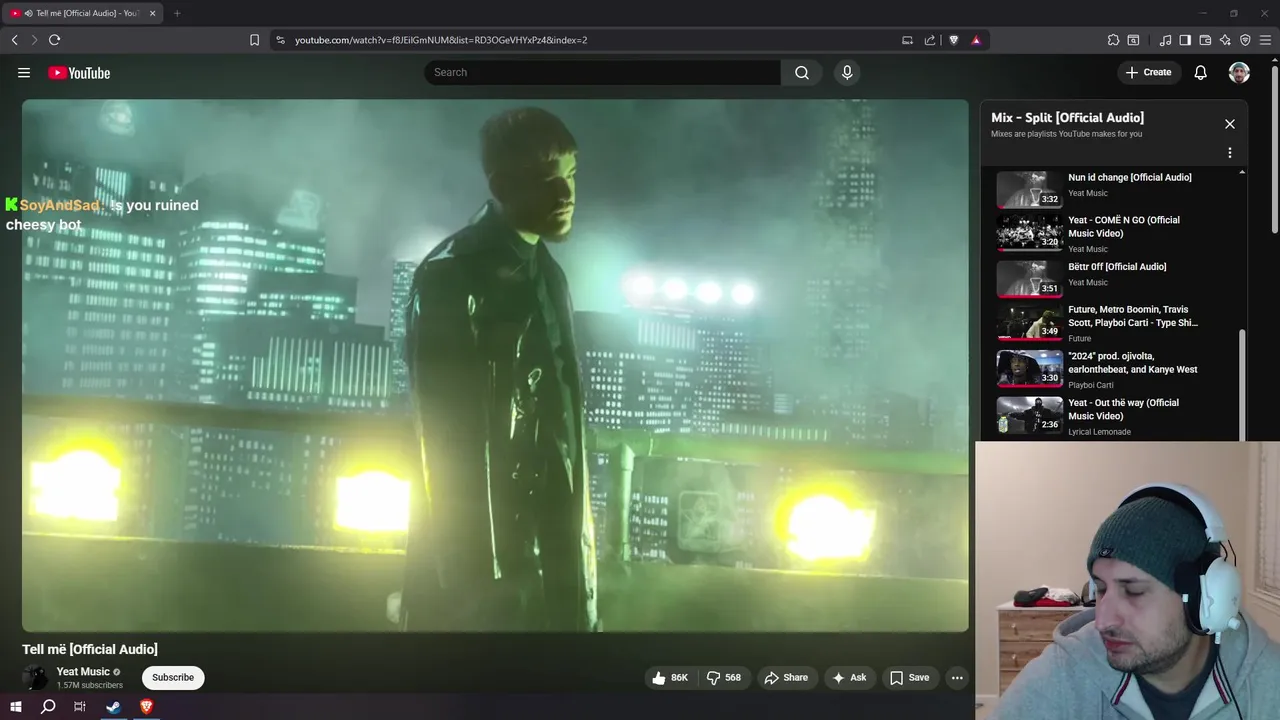Activate voice search microphone
1280x720 pixels.
pos(847,72)
